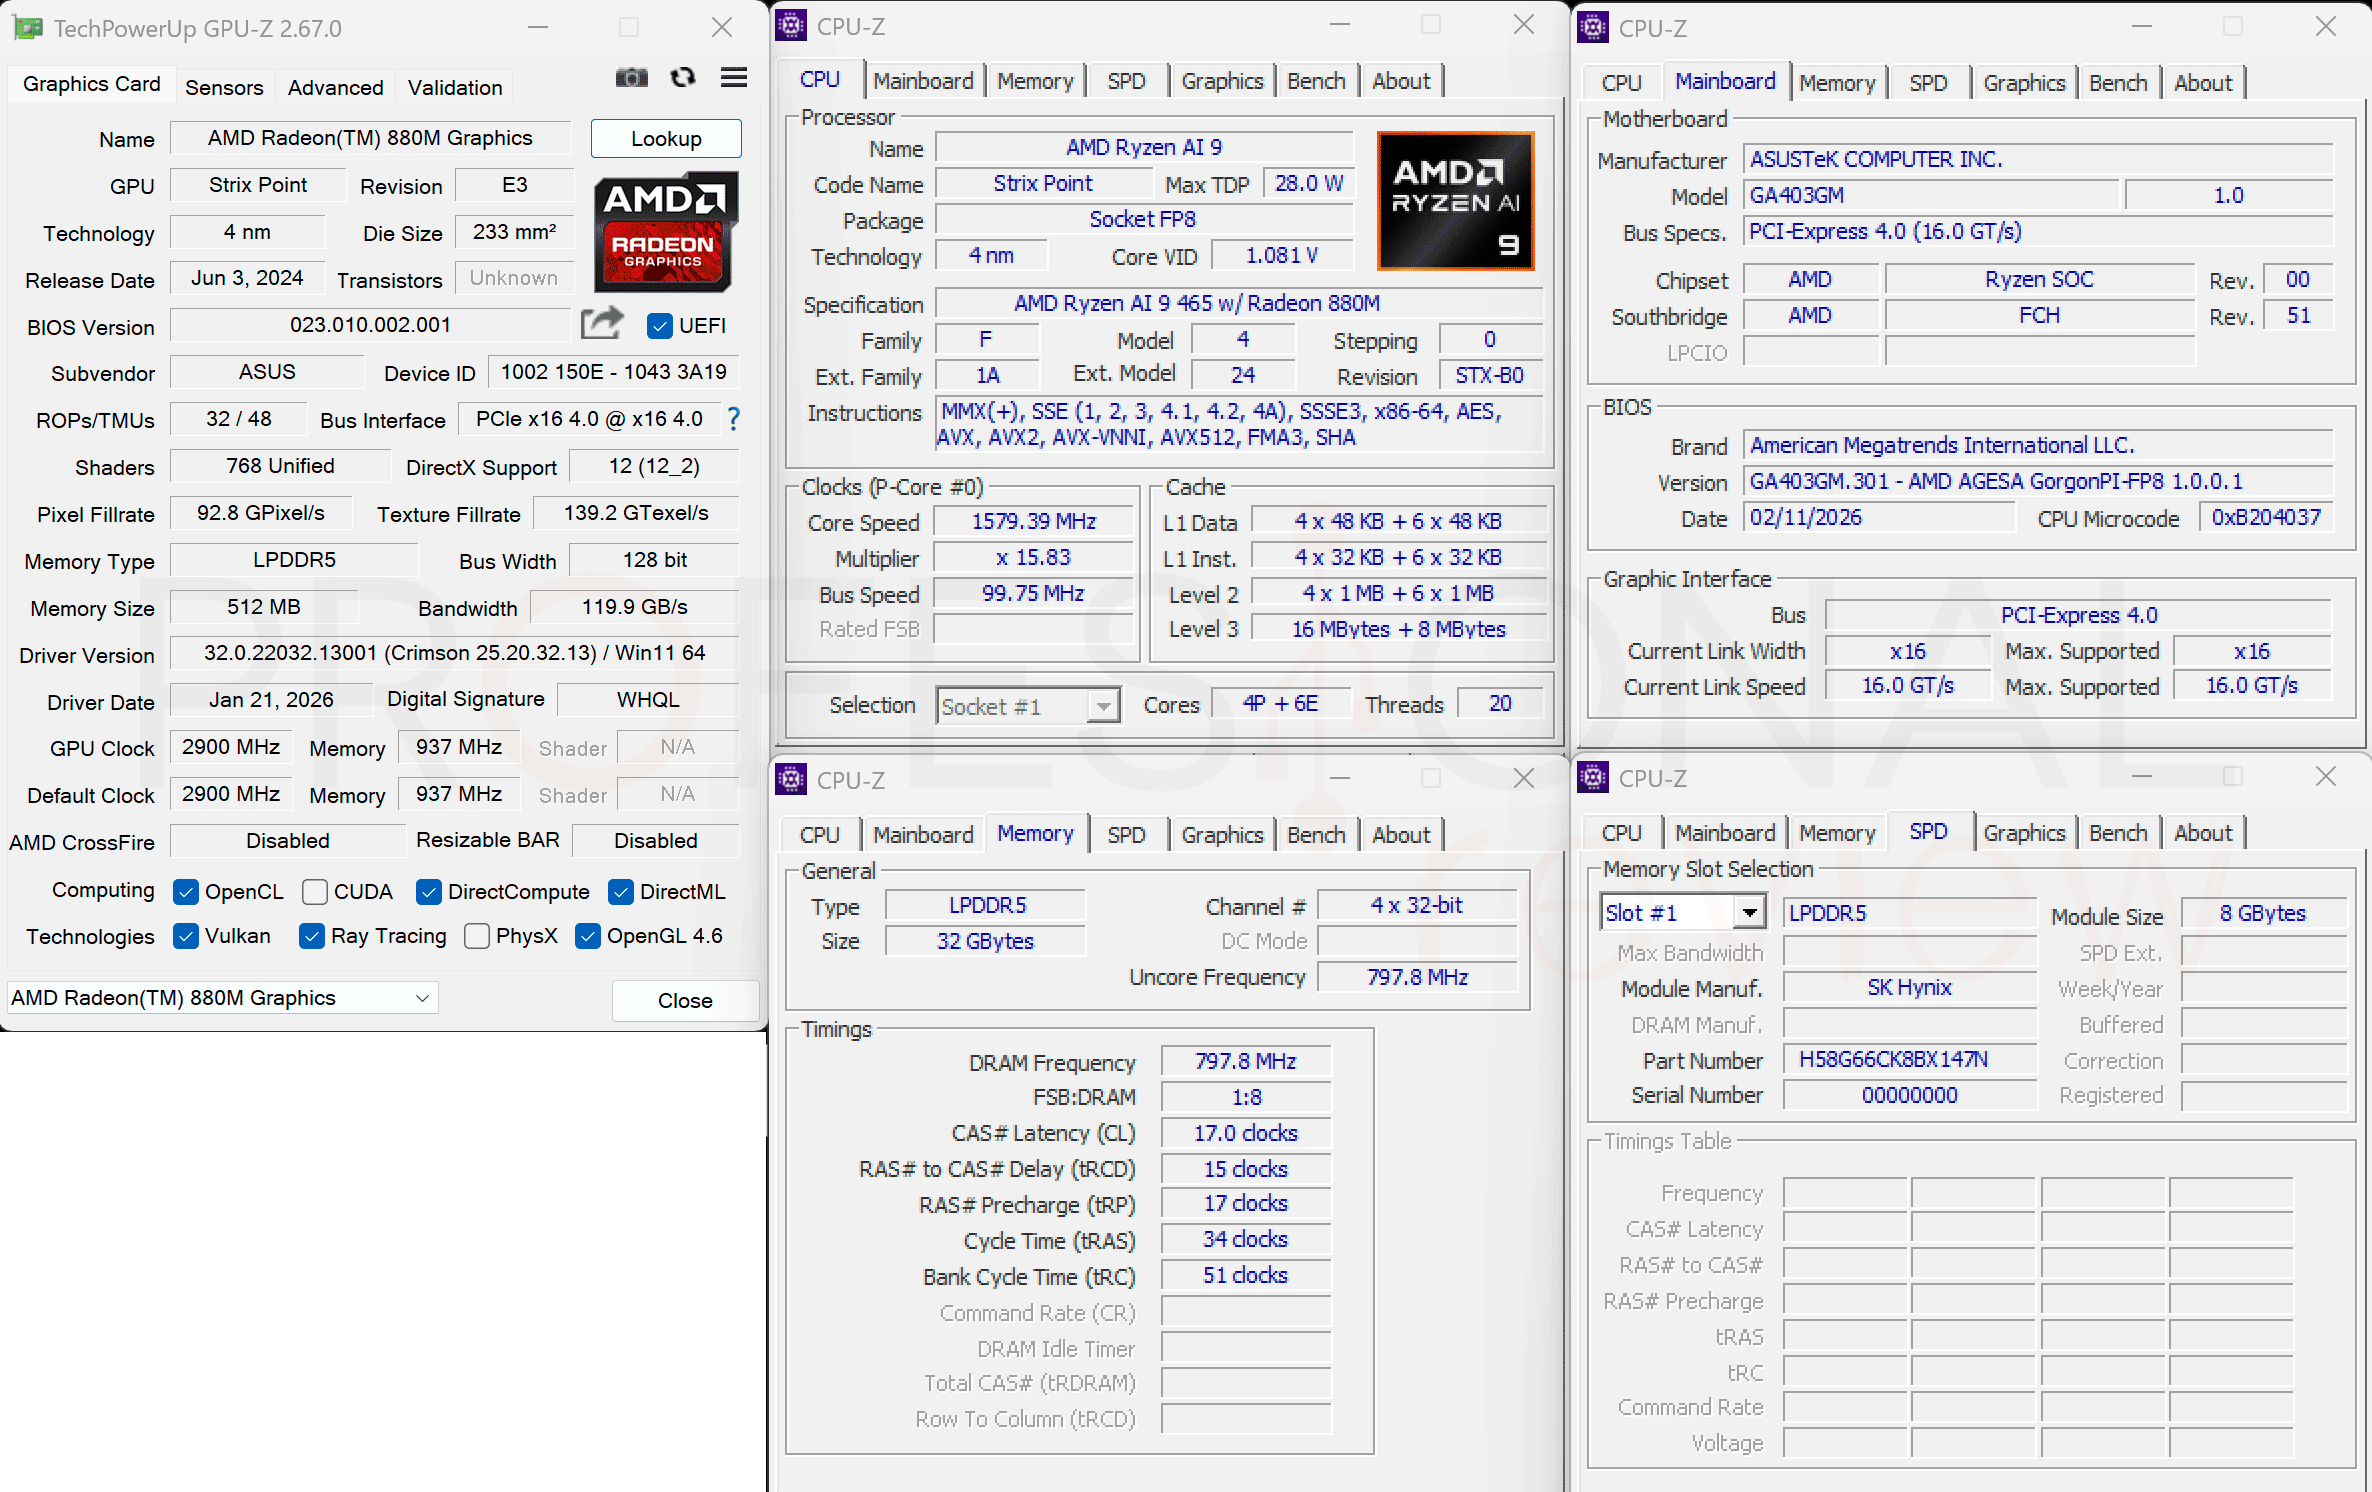Click the Close button in GPU-Z

(685, 1001)
